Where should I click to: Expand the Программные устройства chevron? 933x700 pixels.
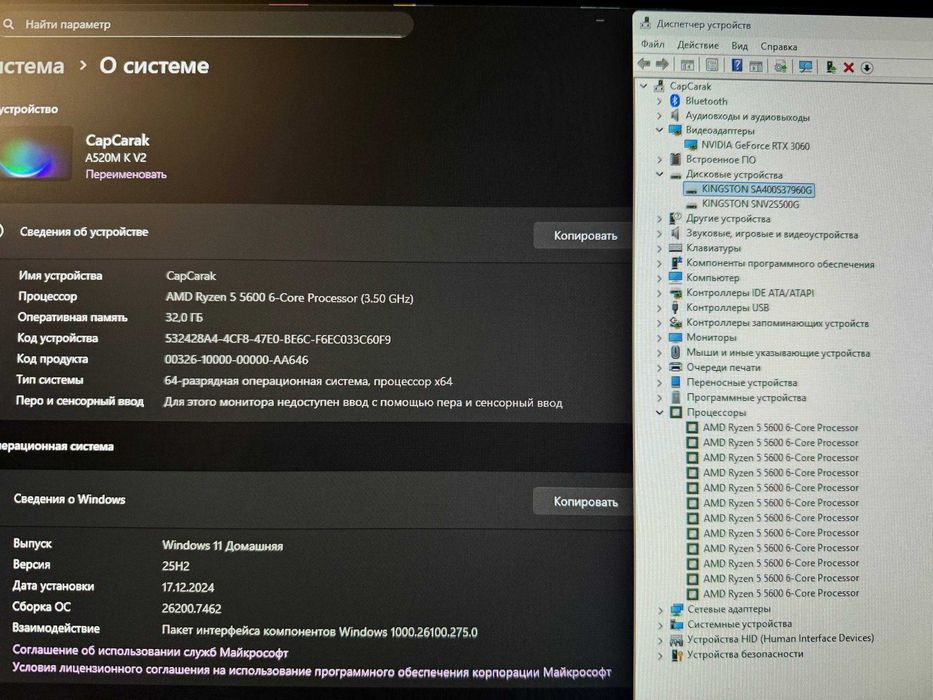click(x=659, y=398)
